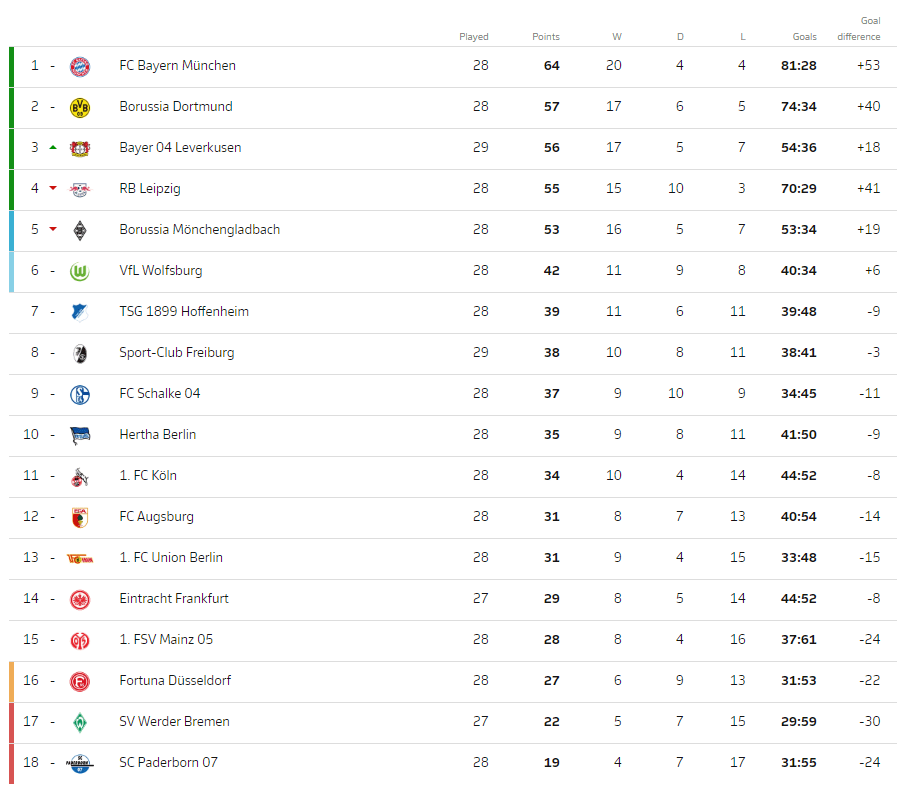Screen dimensions: 904x794
Task: Click the RB Leipzig logo
Action: click(x=80, y=189)
